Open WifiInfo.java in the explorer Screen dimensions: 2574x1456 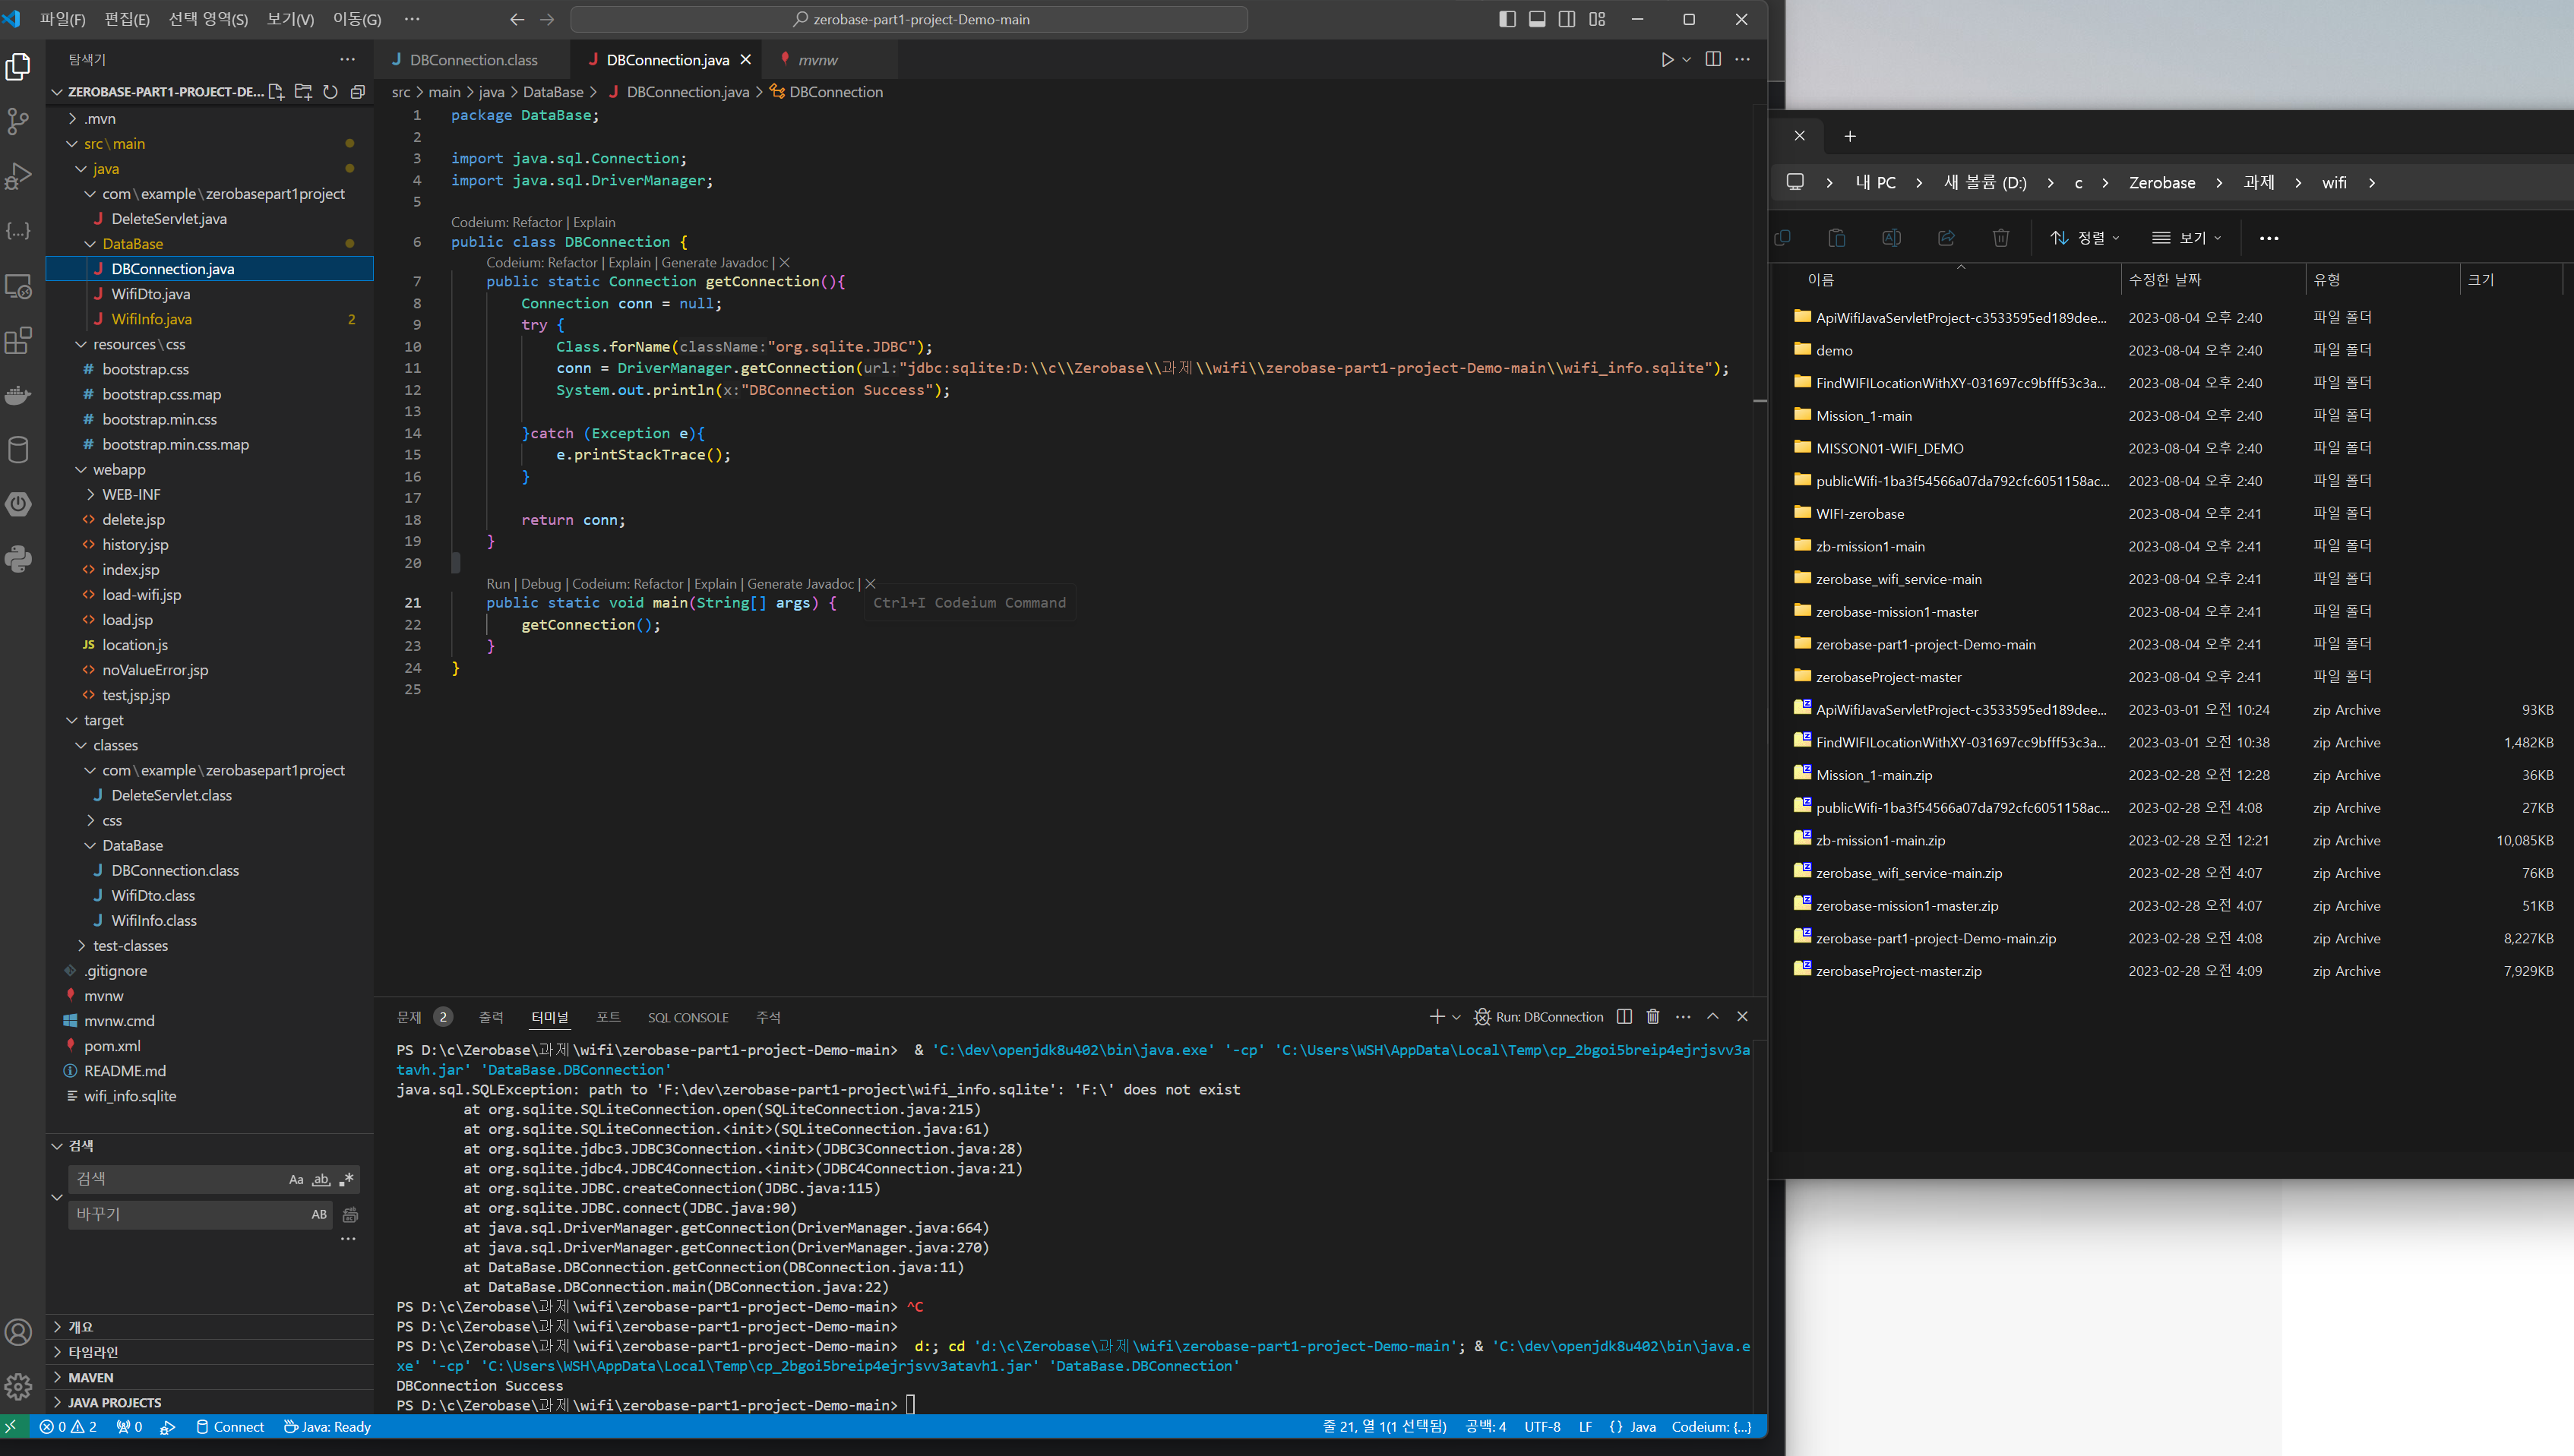[x=151, y=319]
